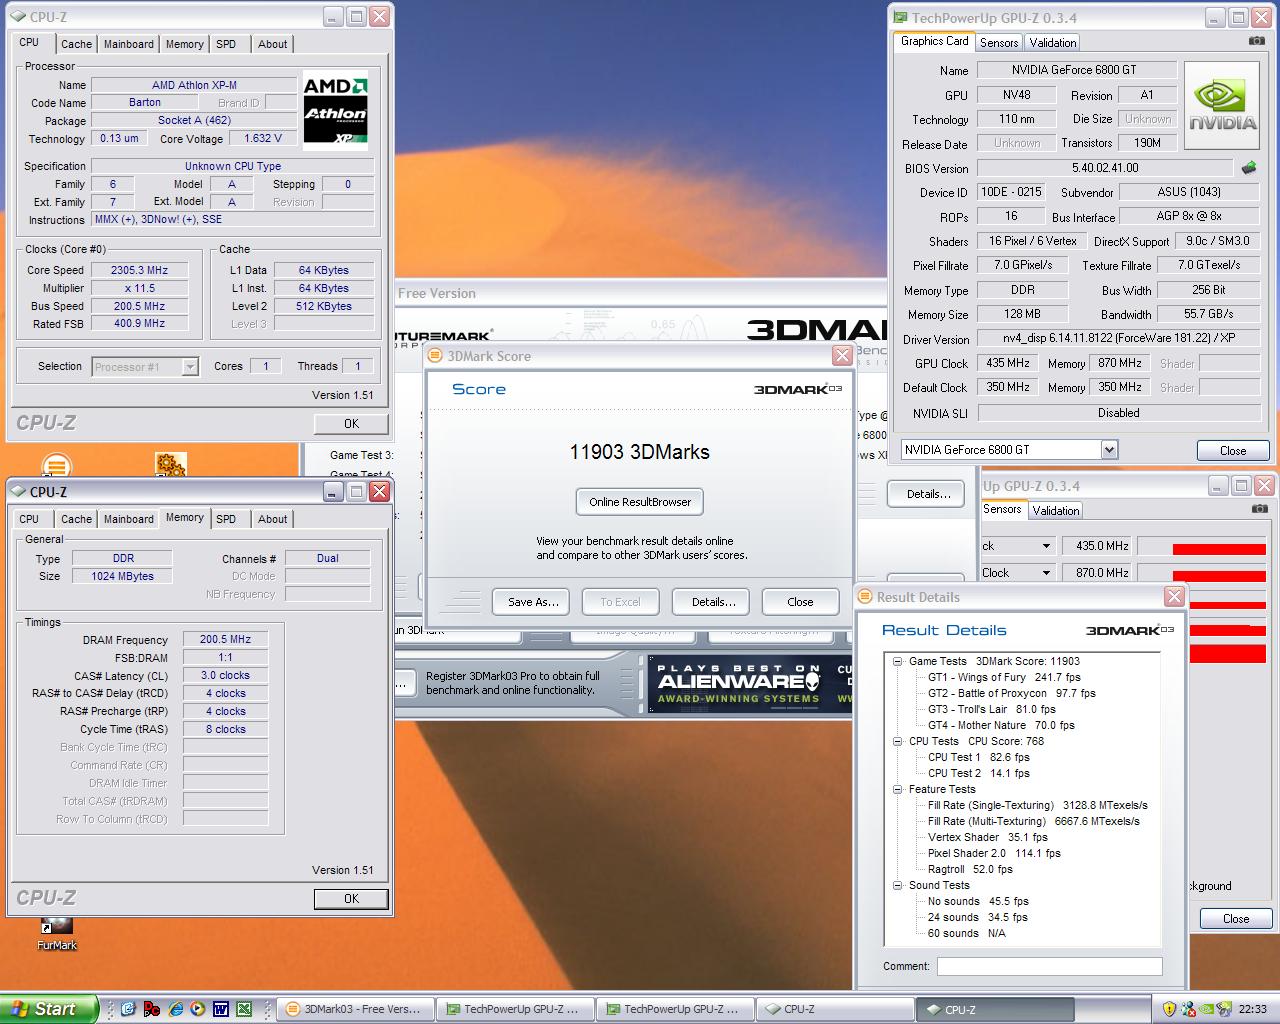The image size is (1280, 1024).
Task: Switch to the second GPU-Z taskbar button
Action: 675,1009
